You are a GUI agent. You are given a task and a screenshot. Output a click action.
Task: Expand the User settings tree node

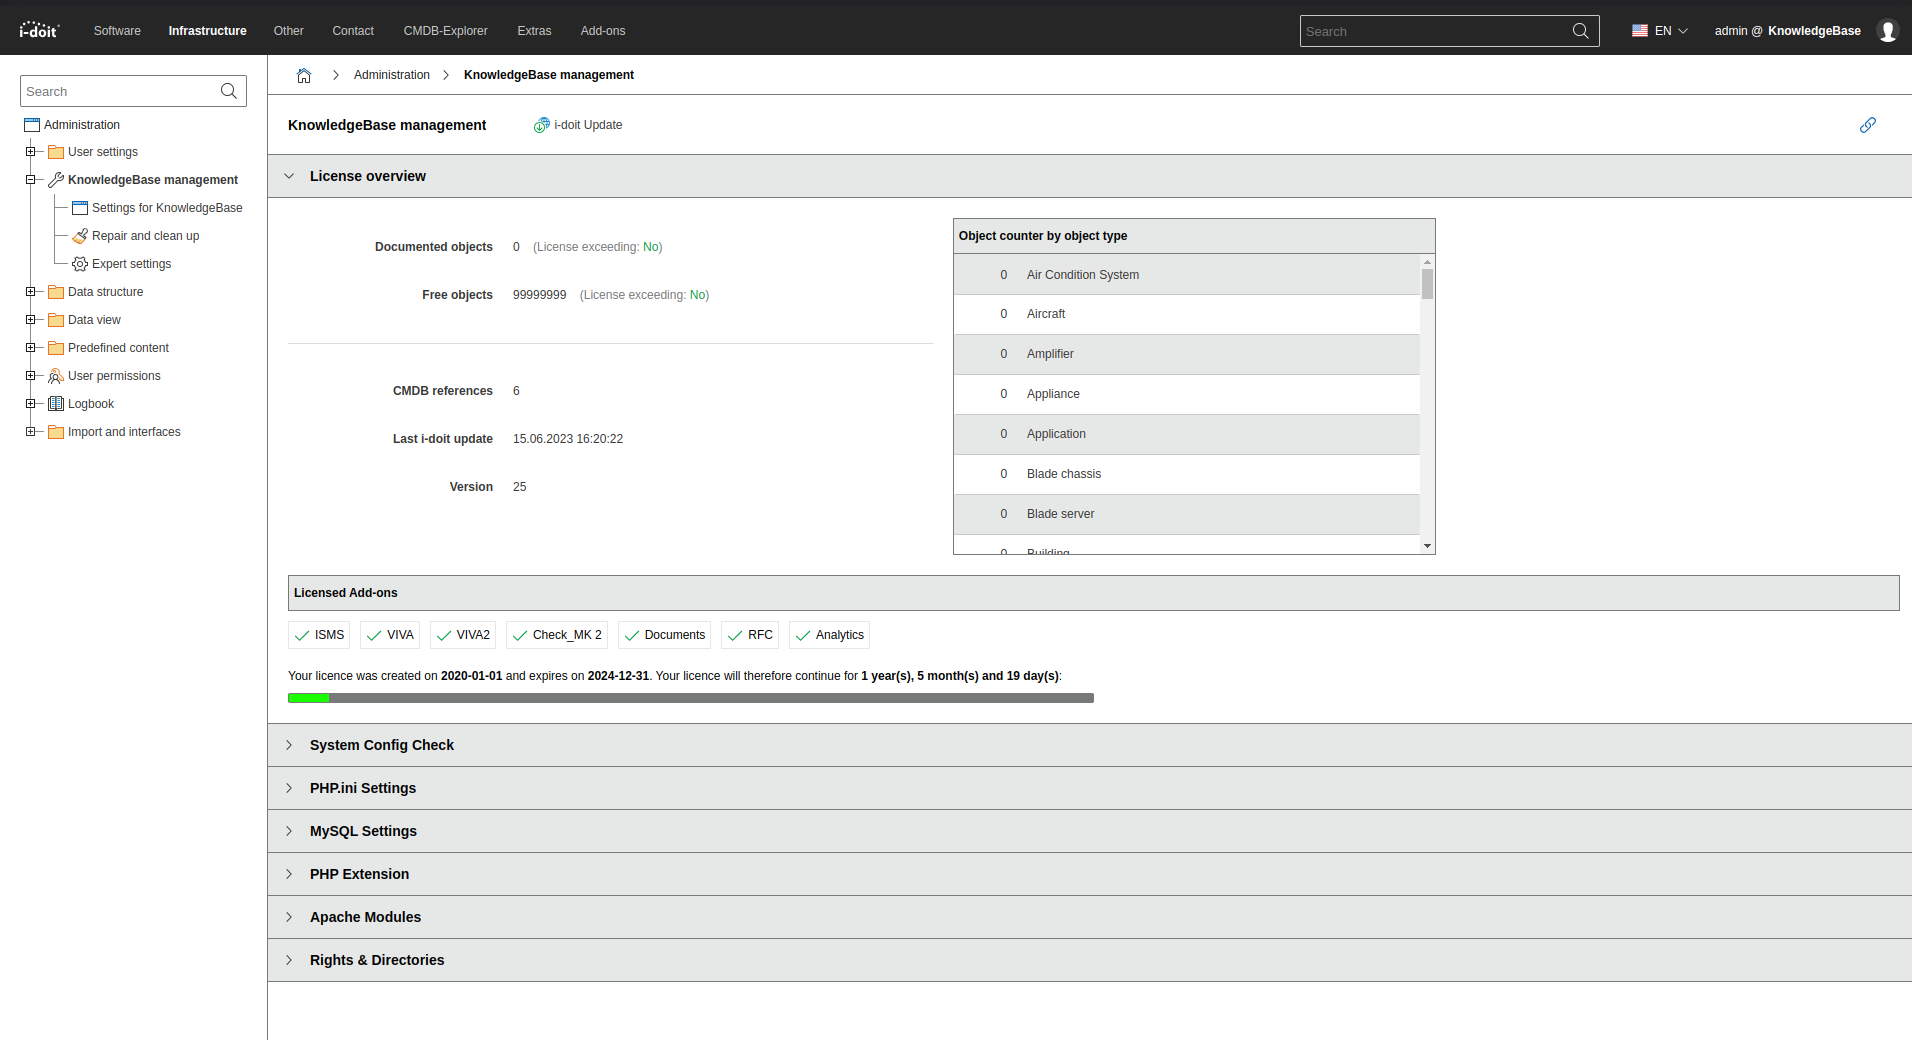pos(30,152)
